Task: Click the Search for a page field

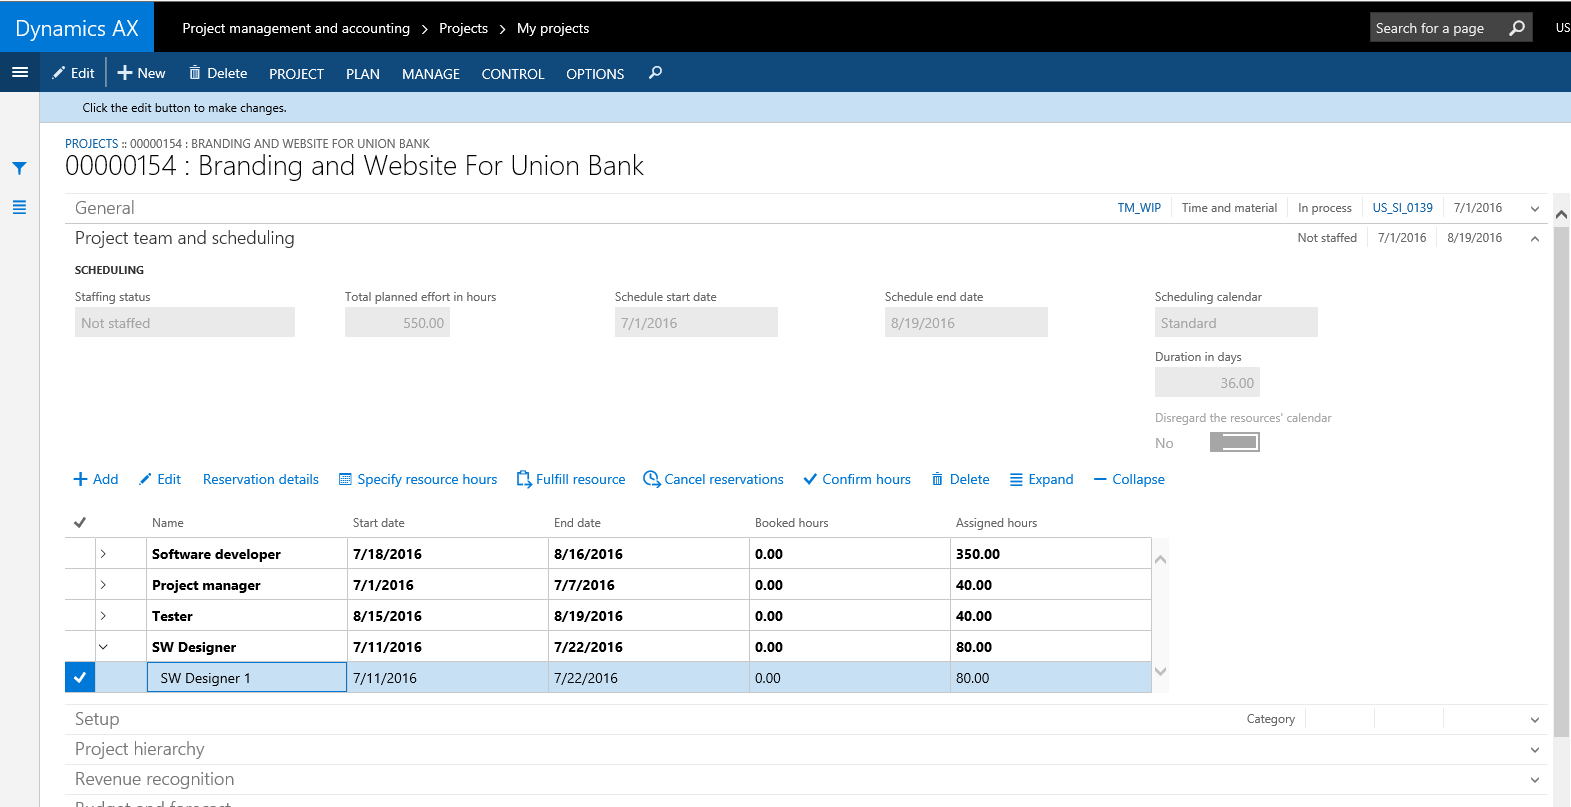Action: coord(1438,28)
